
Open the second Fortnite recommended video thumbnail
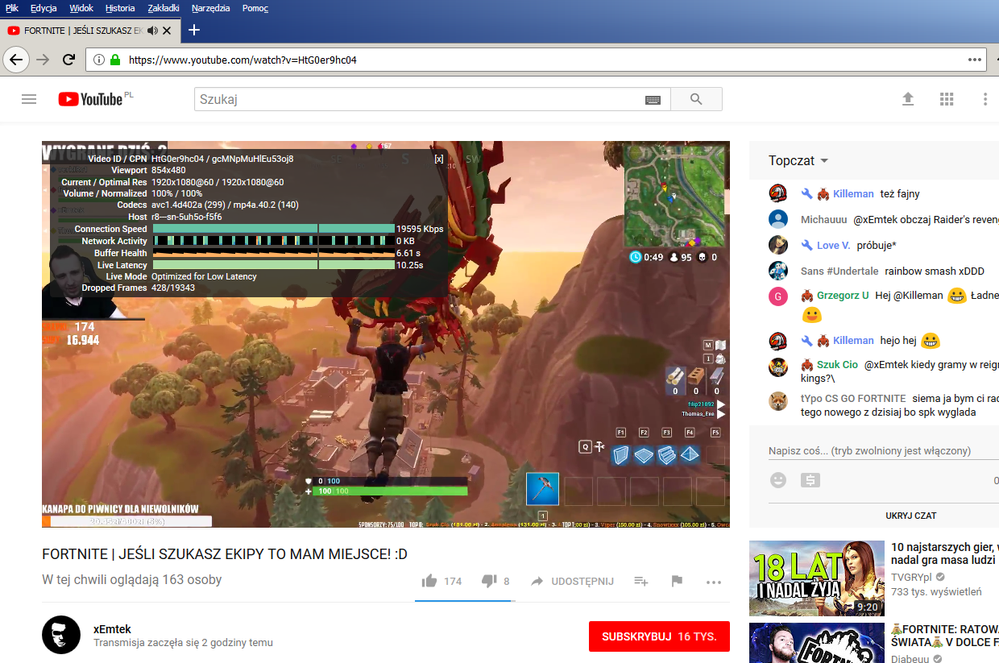(x=817, y=643)
